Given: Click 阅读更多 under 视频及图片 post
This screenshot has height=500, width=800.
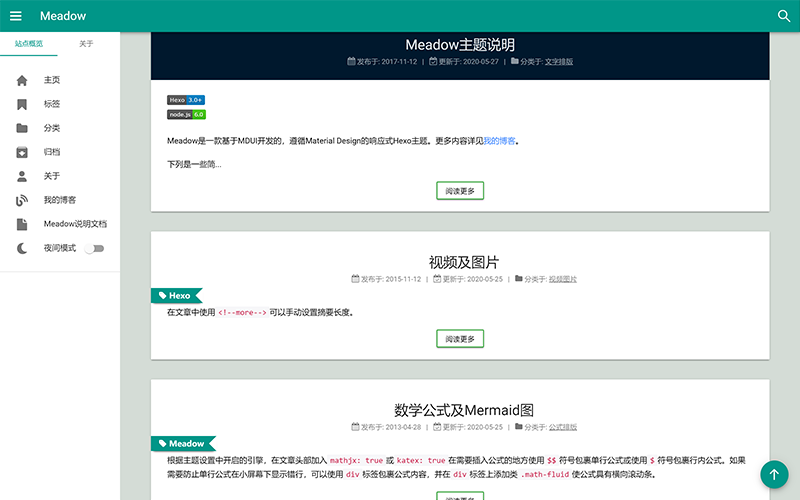Looking at the screenshot, I should tap(460, 339).
